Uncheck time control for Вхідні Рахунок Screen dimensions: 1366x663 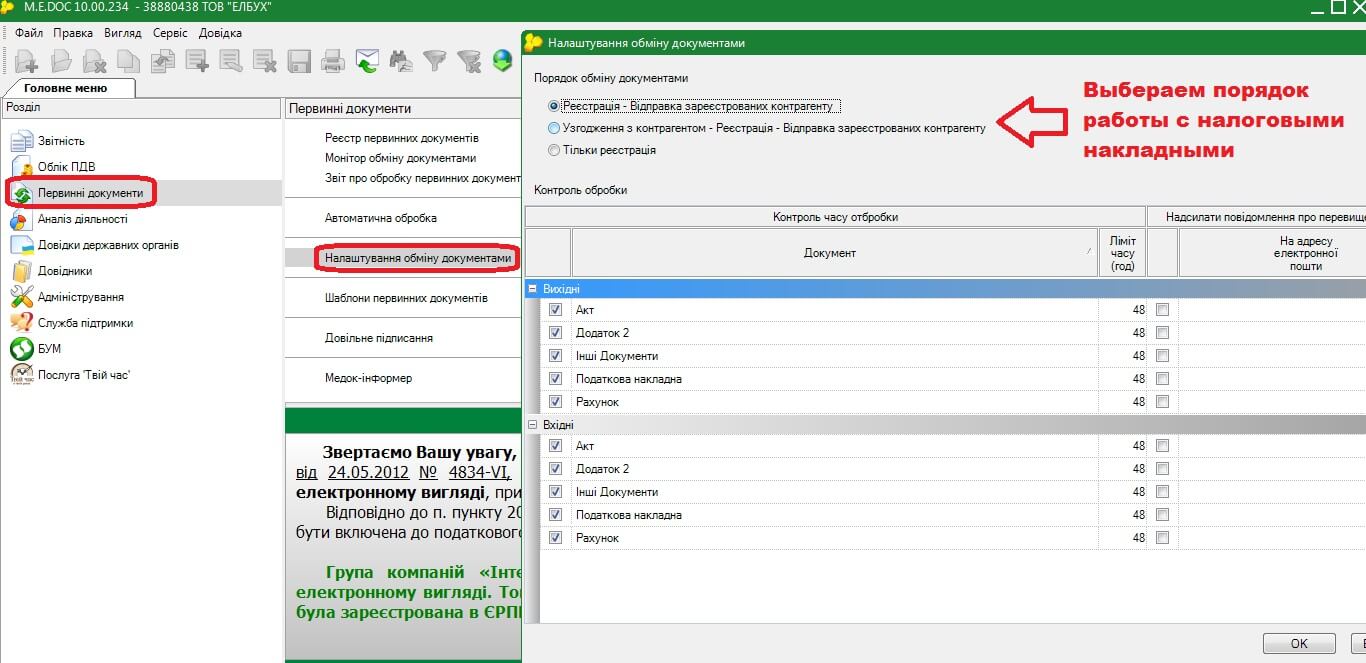pos(556,538)
